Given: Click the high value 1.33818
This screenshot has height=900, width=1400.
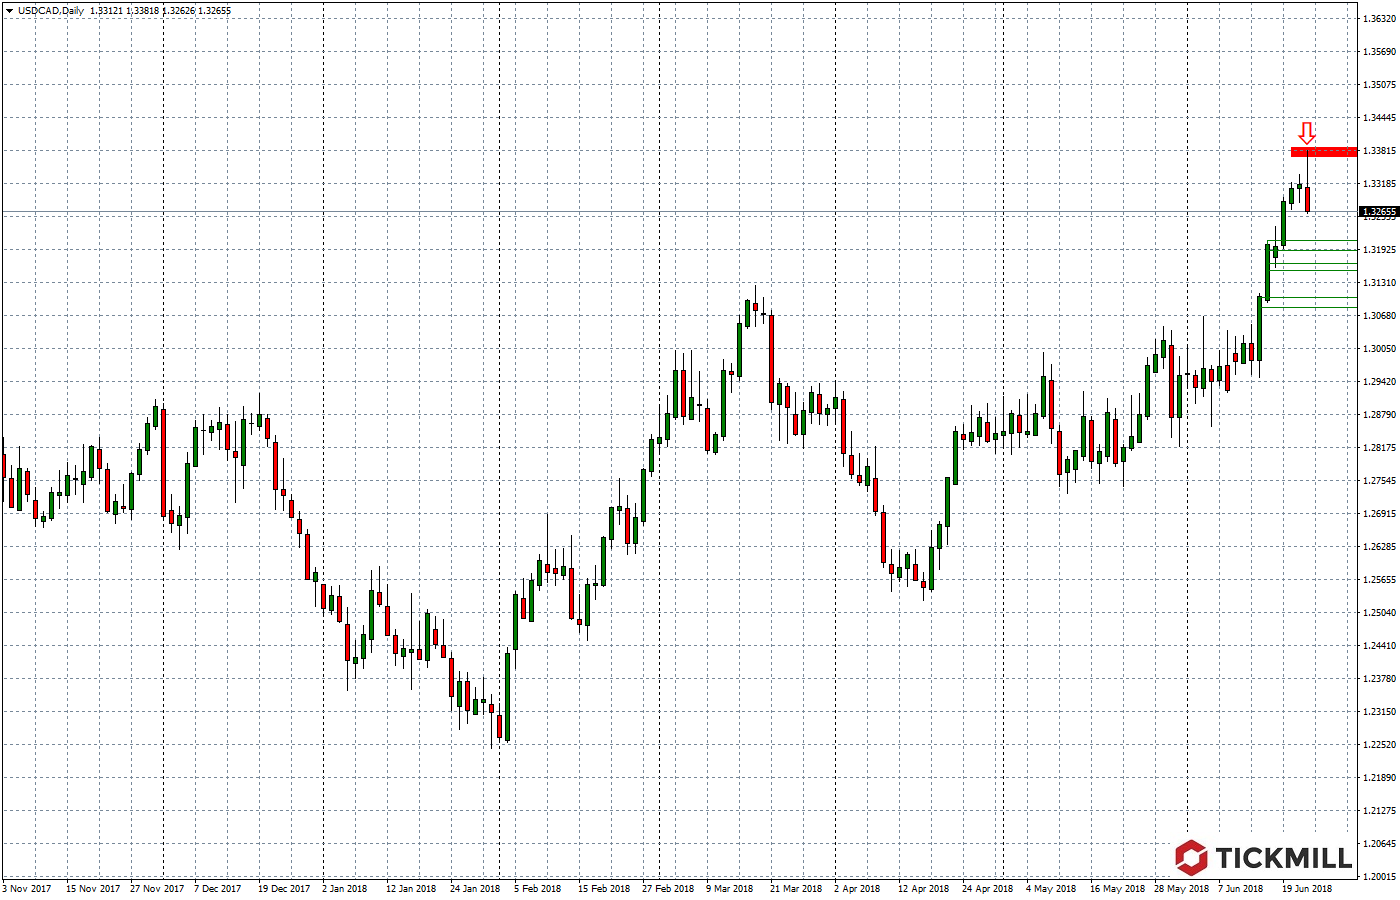Looking at the screenshot, I should pos(143,11).
